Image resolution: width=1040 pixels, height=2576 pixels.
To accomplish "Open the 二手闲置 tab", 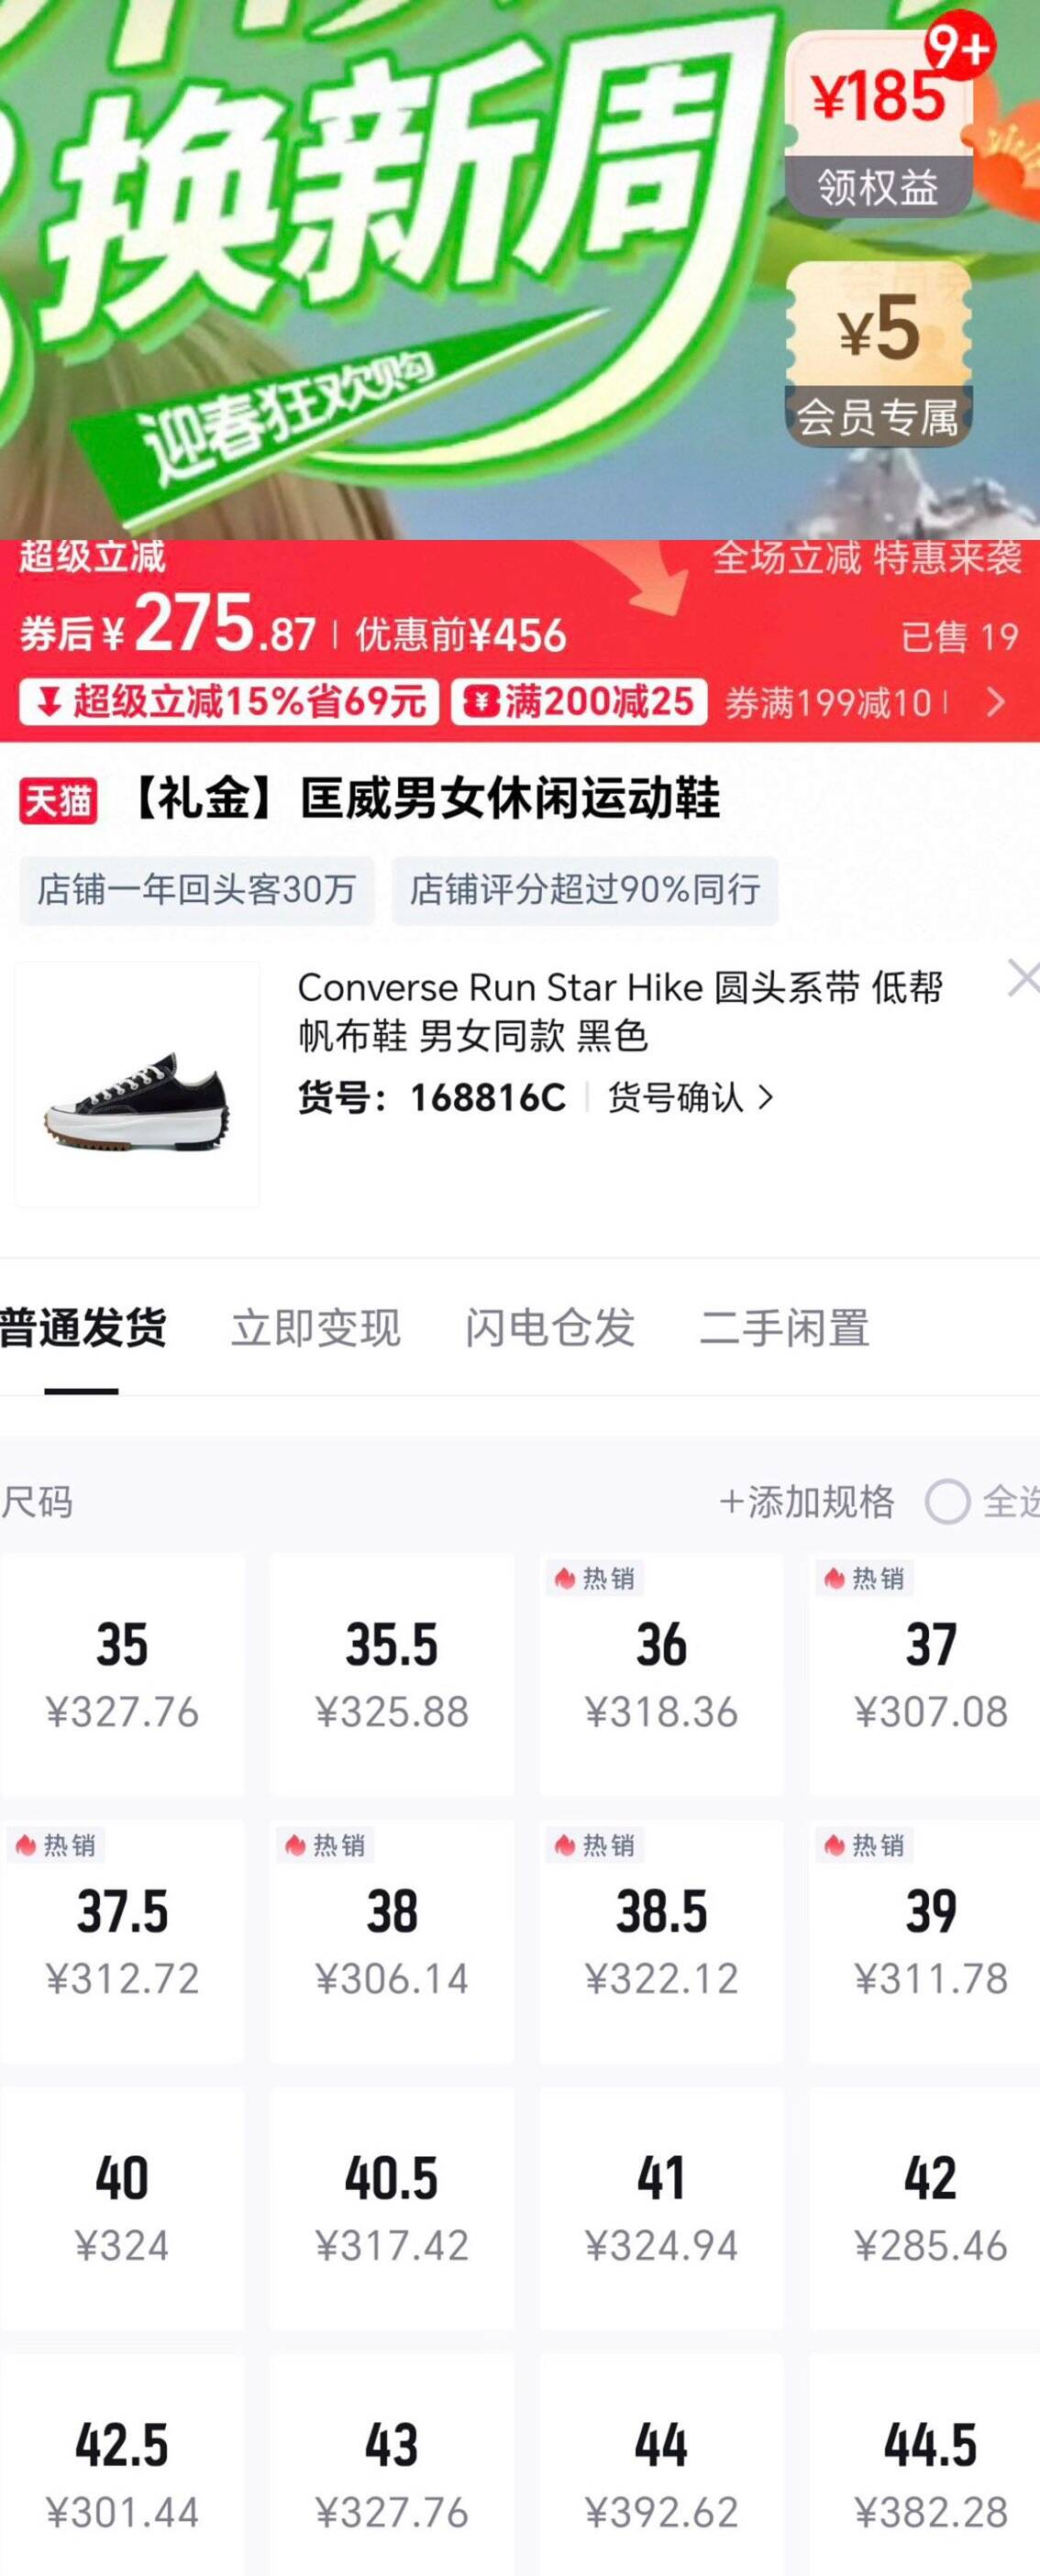I will (x=784, y=1328).
